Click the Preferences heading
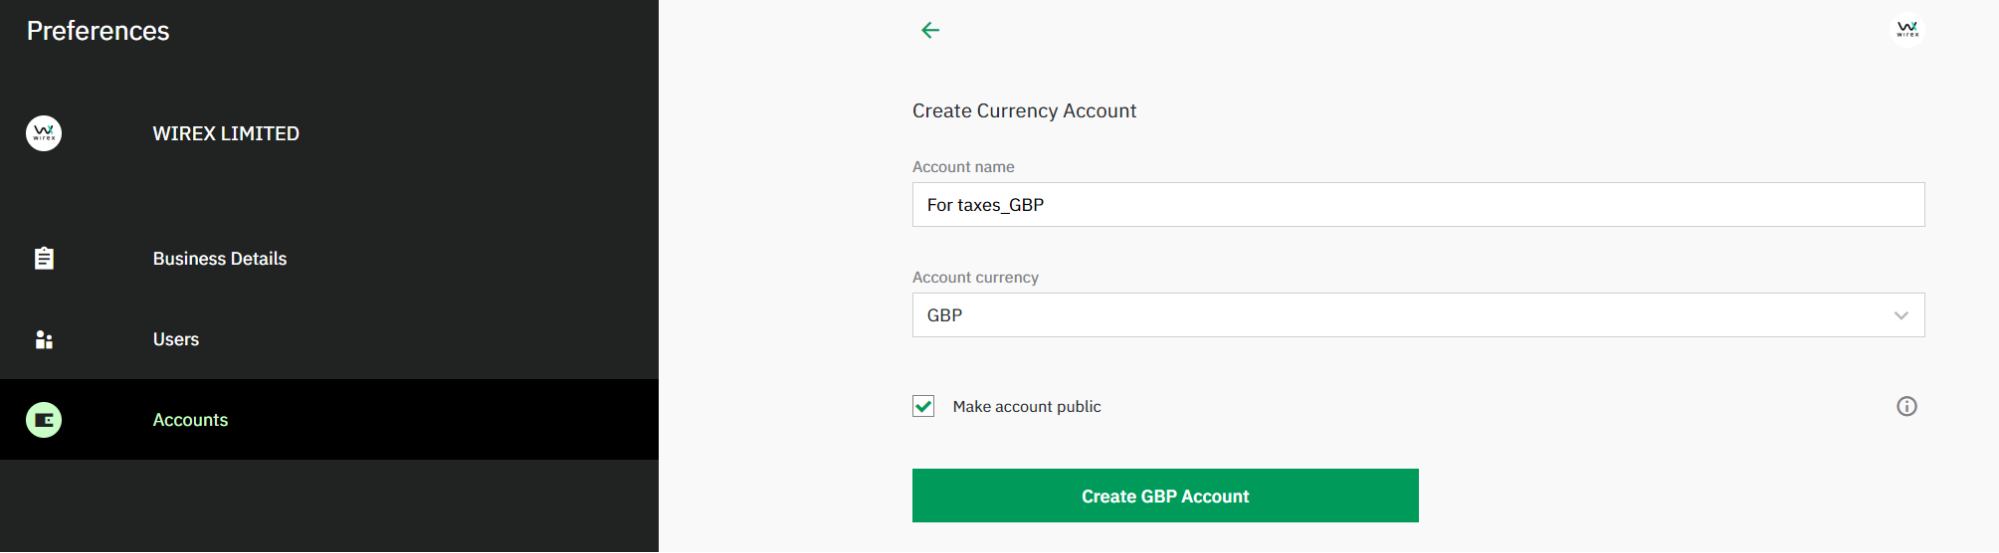Screen dimensions: 1999x553 point(98,31)
